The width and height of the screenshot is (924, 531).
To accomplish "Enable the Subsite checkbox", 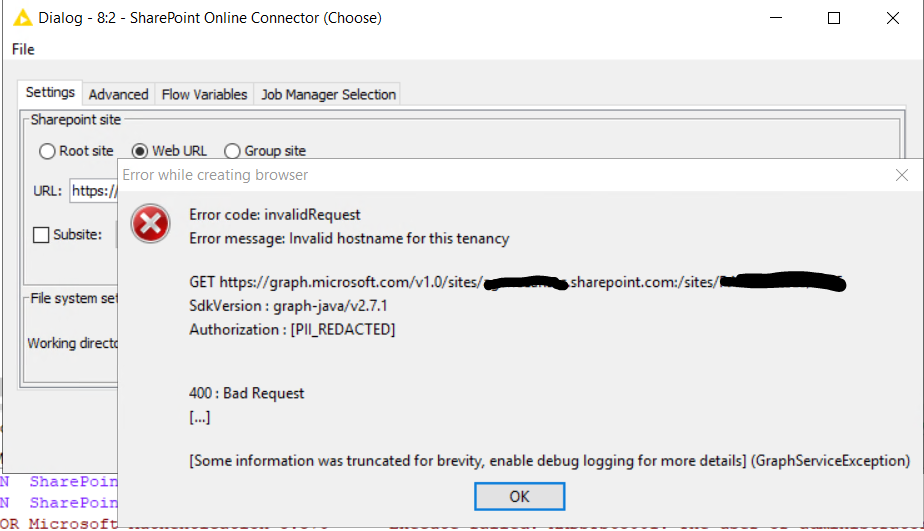I will tap(41, 235).
